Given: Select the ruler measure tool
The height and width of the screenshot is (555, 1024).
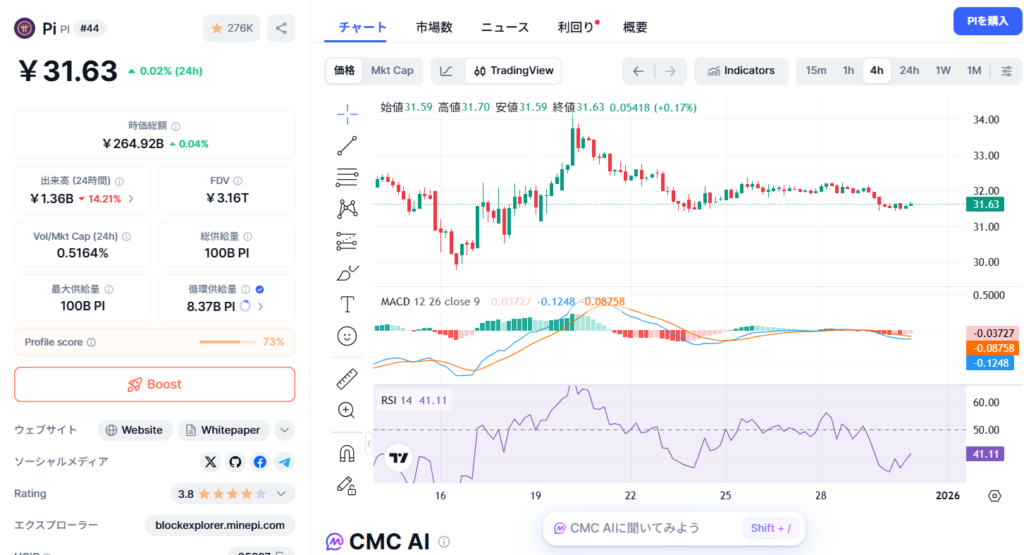Looking at the screenshot, I should tap(347, 379).
